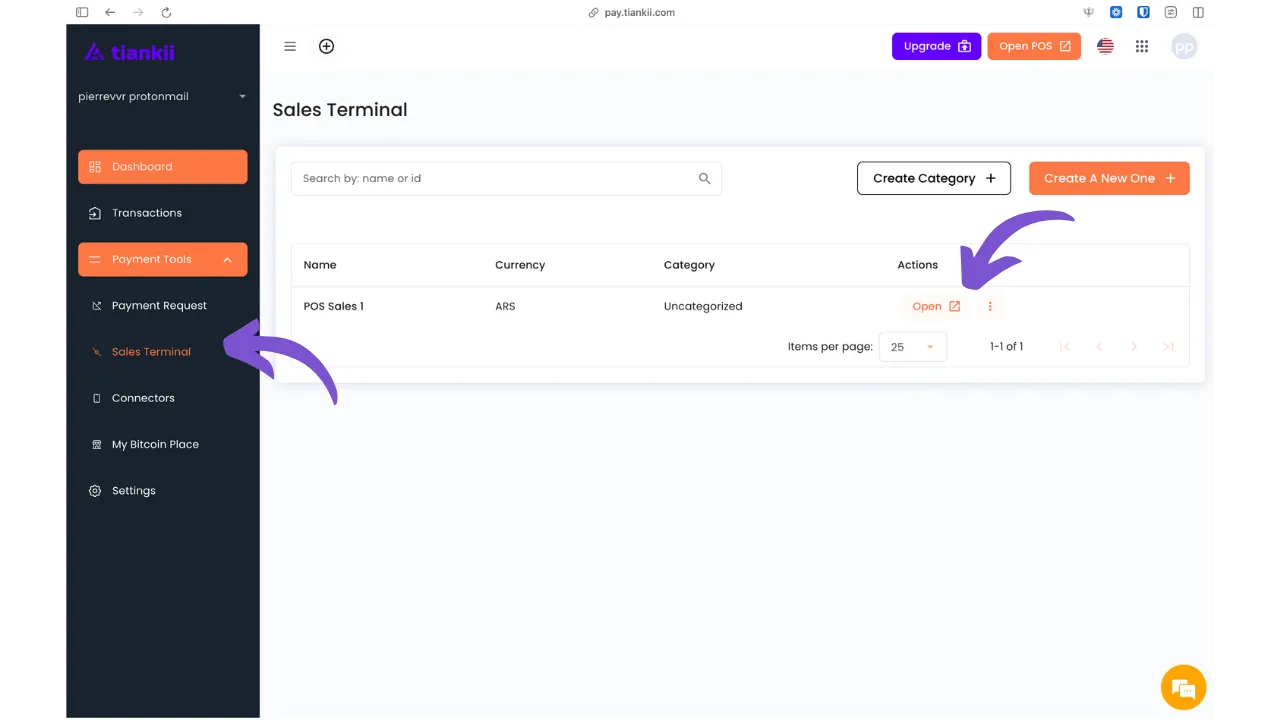Click the circular plus quick-create icon
The width and height of the screenshot is (1280, 720).
point(326,46)
